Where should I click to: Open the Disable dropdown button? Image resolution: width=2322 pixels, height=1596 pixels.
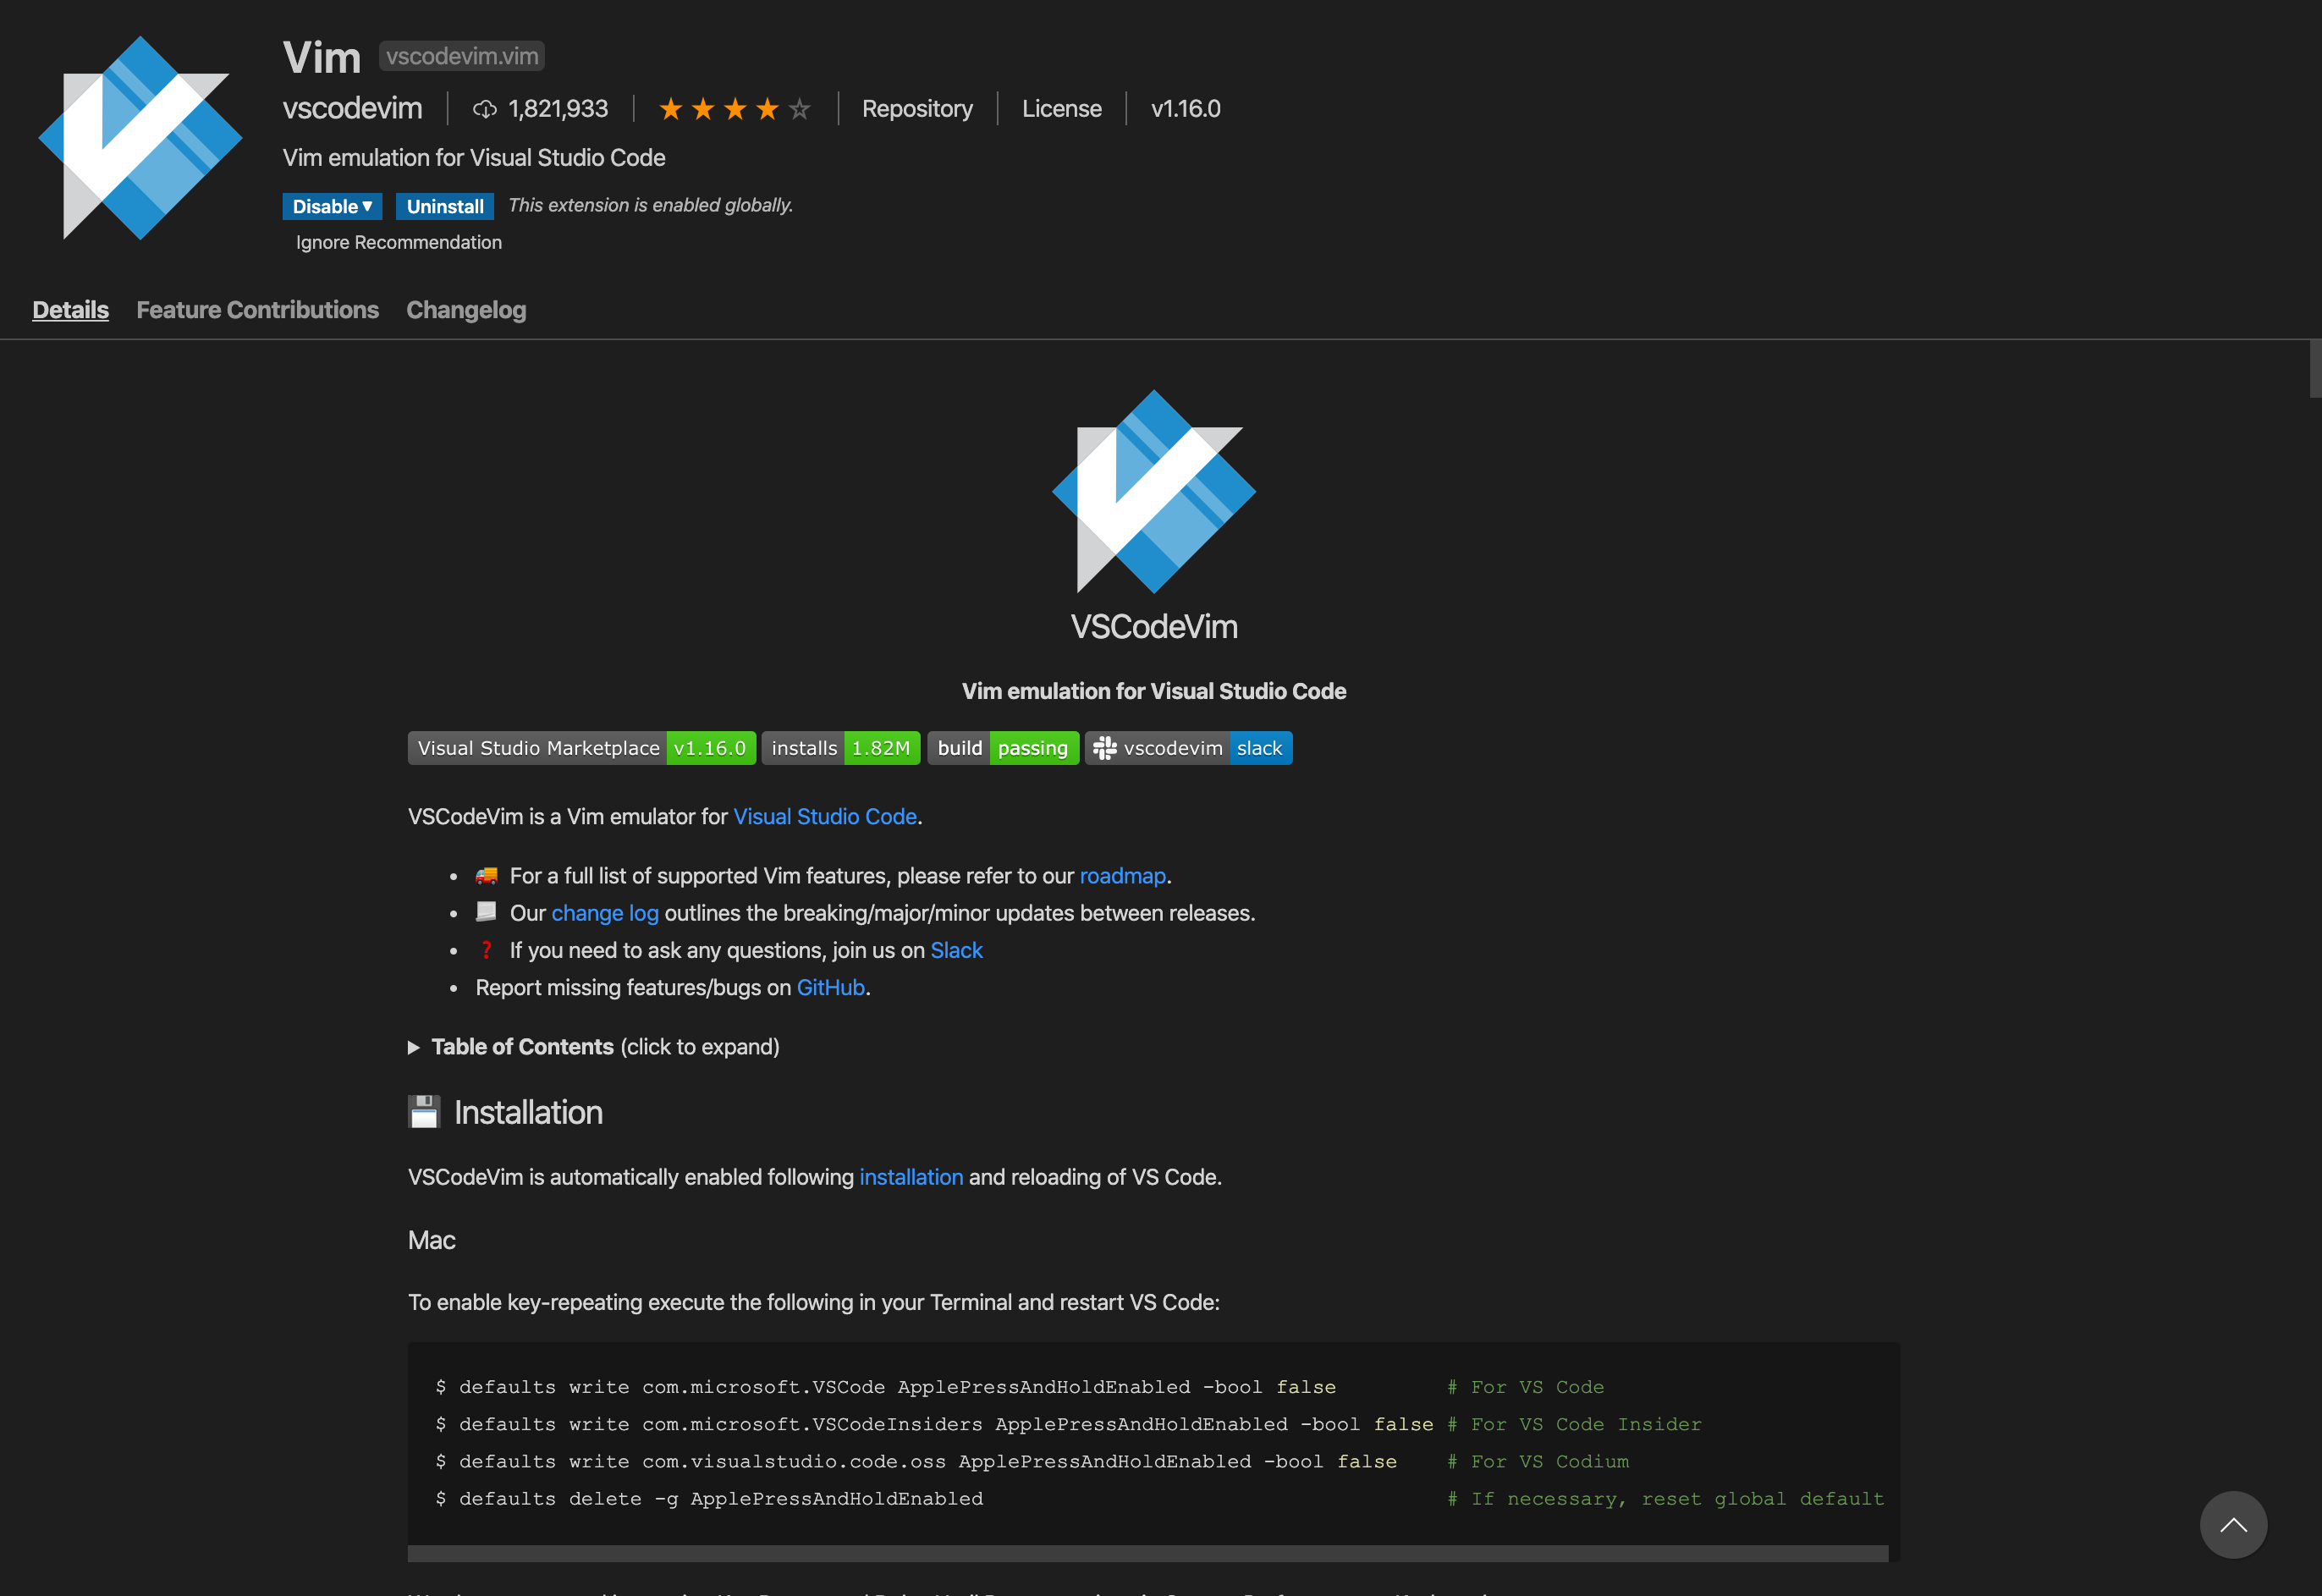pyautogui.click(x=332, y=206)
